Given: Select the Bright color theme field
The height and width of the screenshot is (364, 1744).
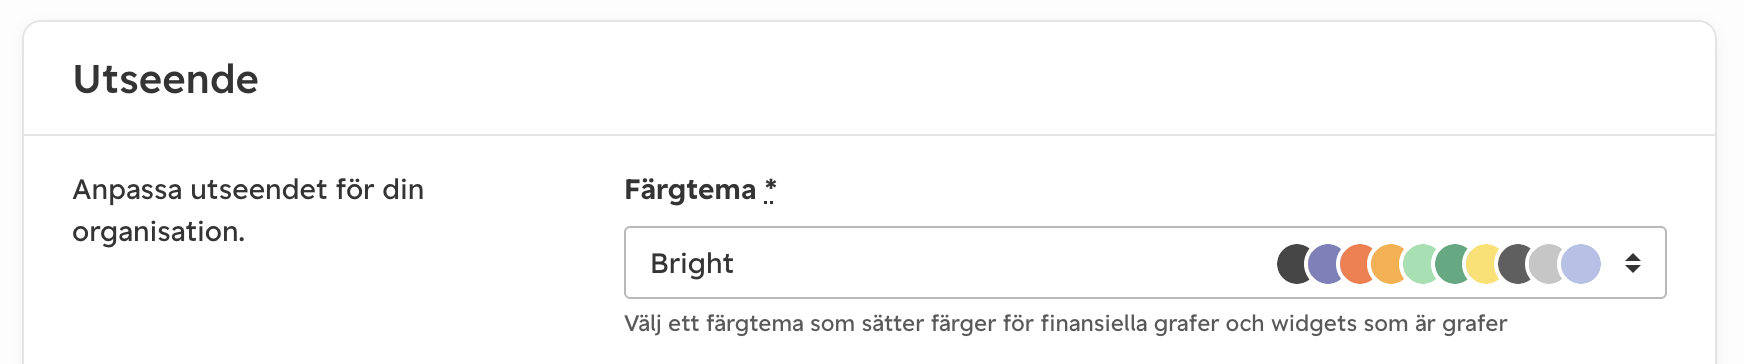Looking at the screenshot, I should pos(1145,263).
